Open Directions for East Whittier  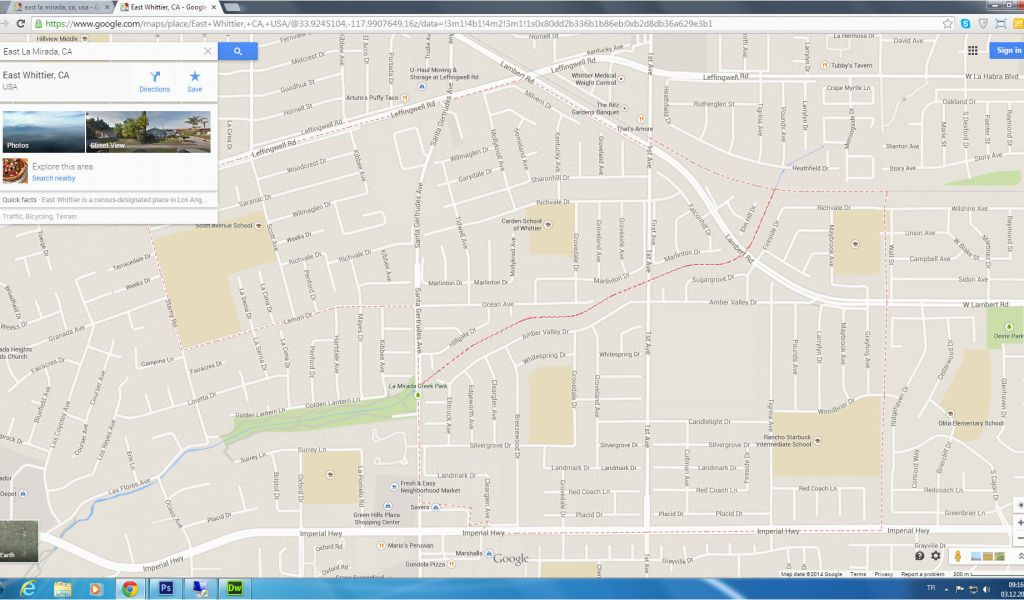155,82
